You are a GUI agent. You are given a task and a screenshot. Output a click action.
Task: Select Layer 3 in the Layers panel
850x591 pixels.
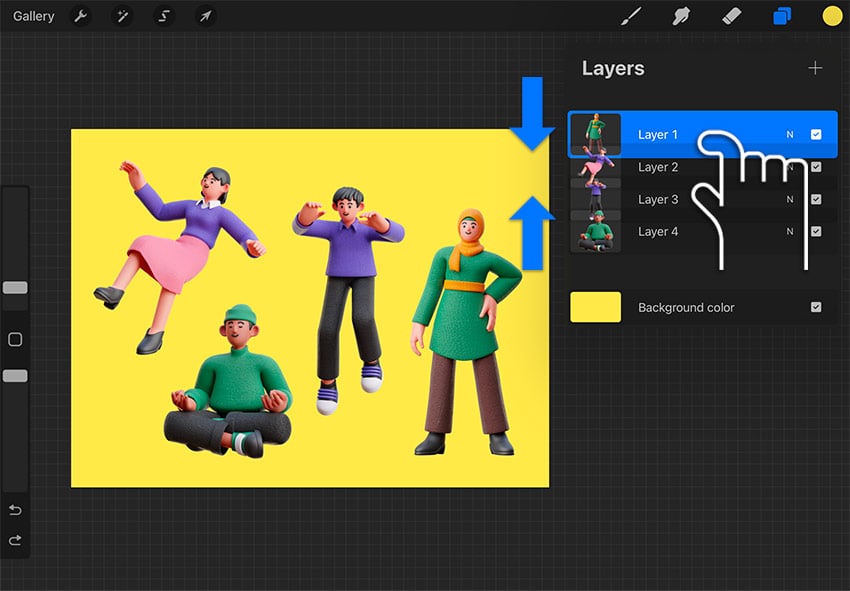coord(658,199)
